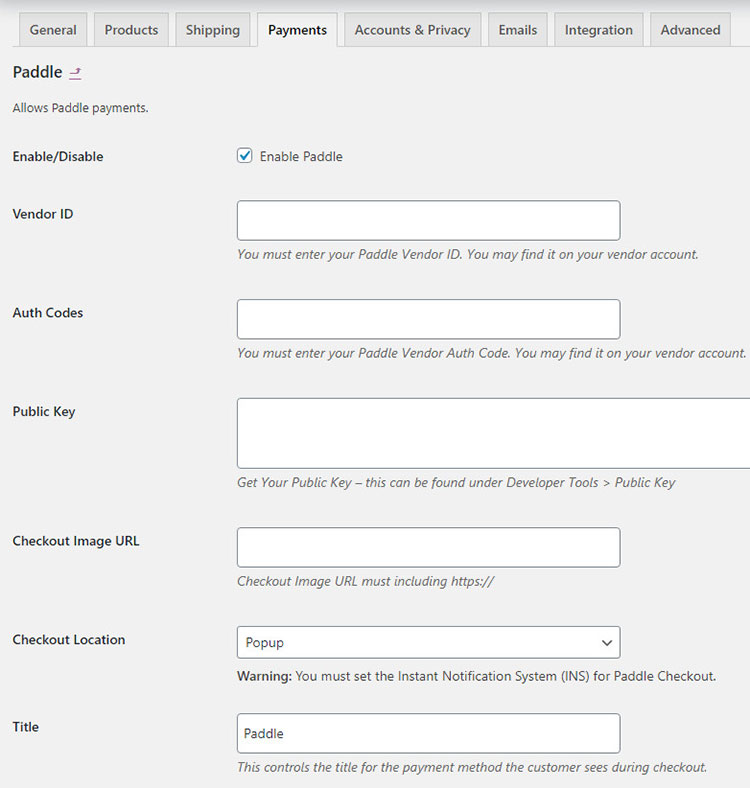Select the Payments tab
750x788 pixels.
(x=297, y=30)
